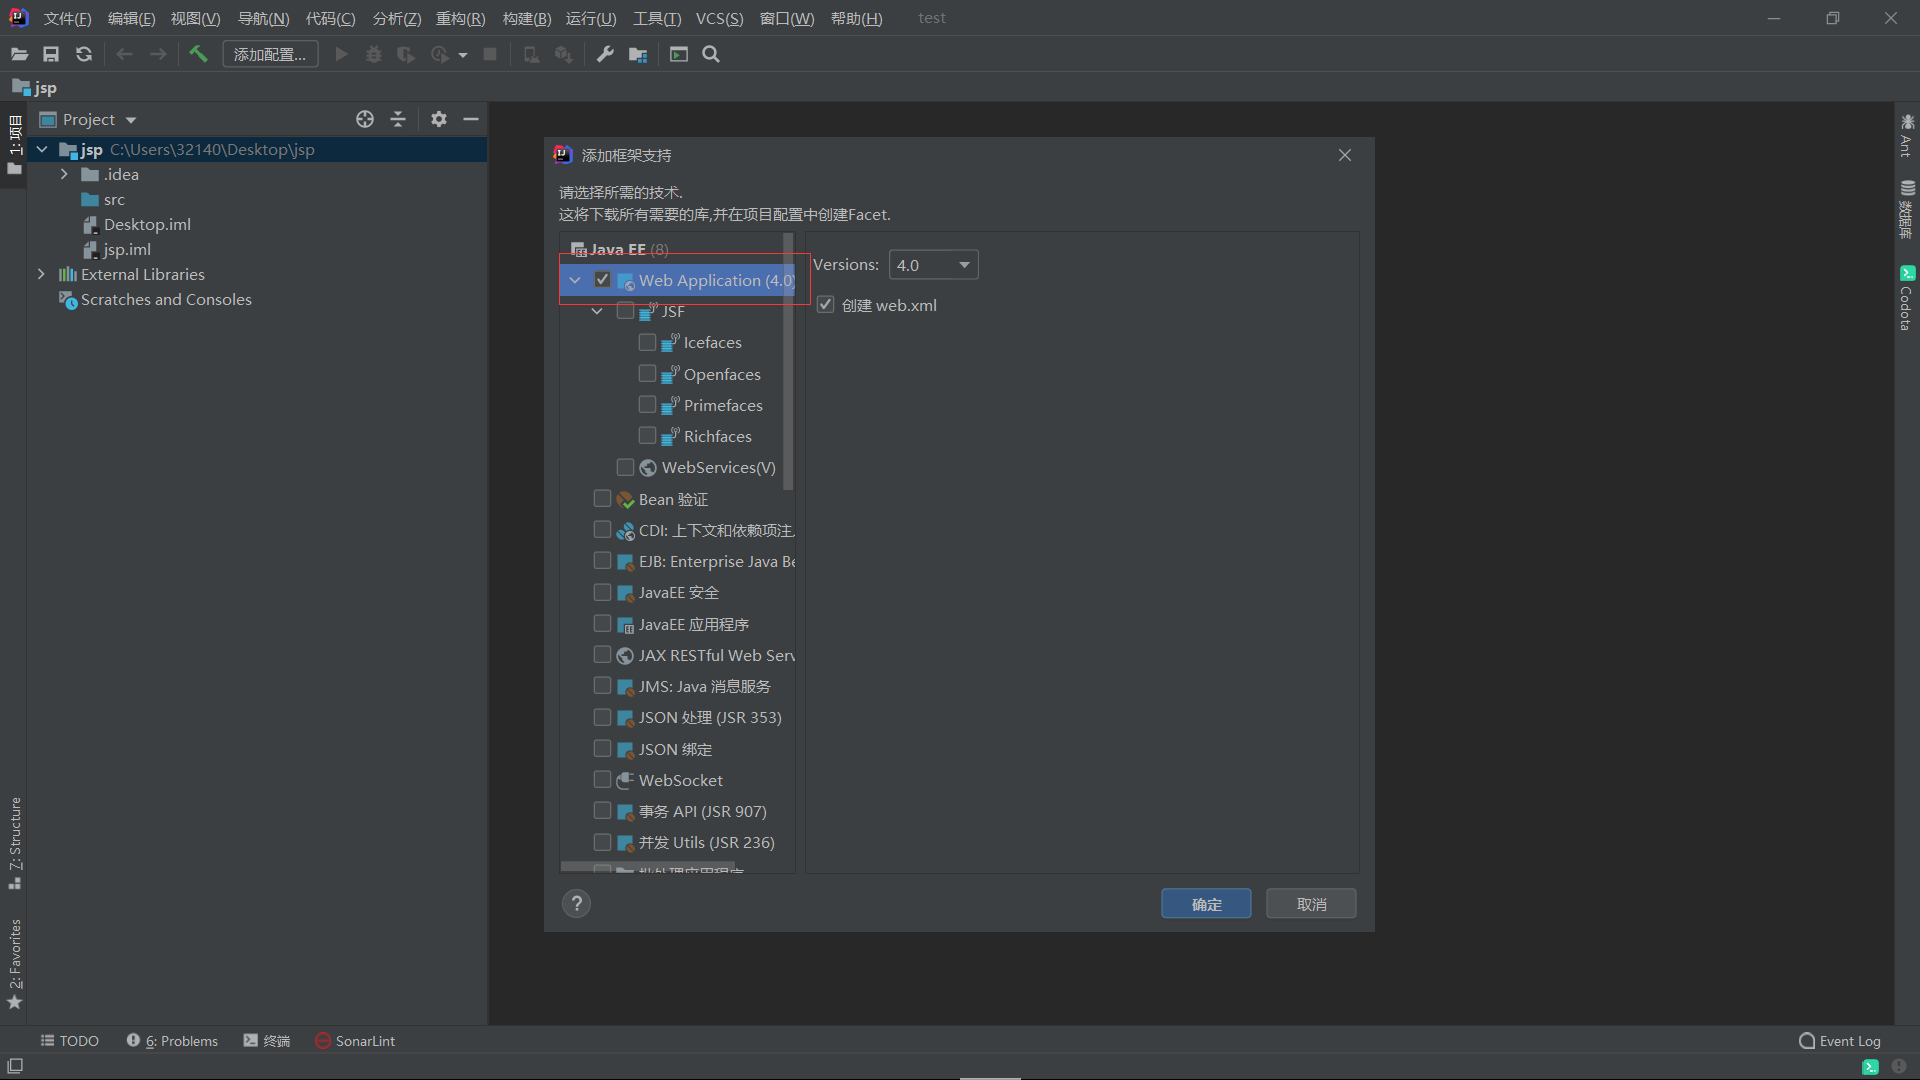
Task: Click the terminal window toolbar icon
Action: tap(679, 54)
